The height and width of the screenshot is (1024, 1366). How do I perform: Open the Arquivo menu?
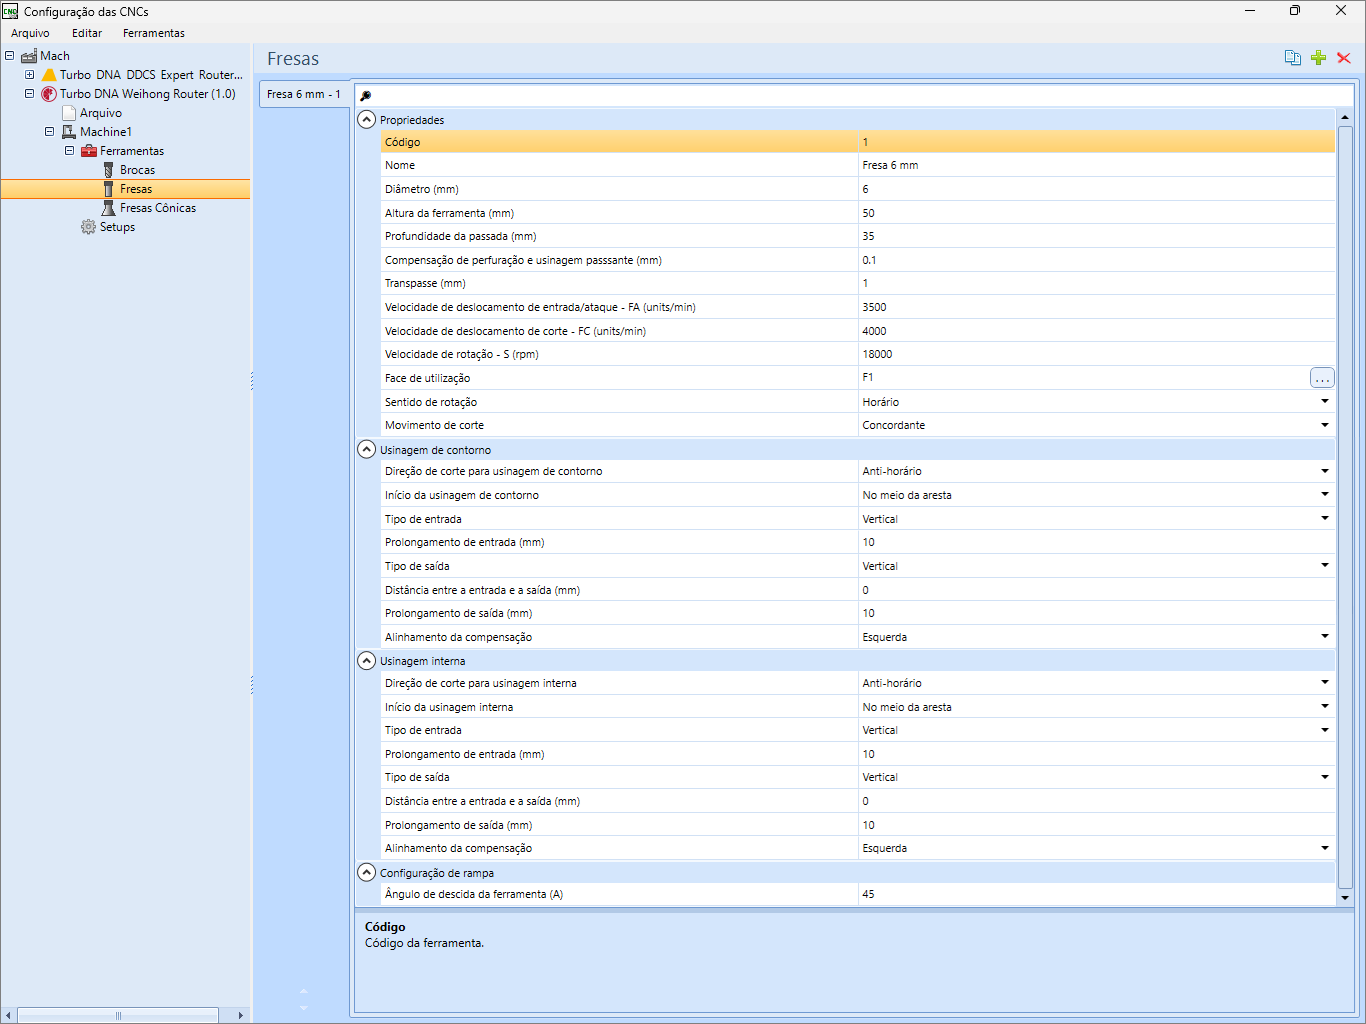point(30,33)
